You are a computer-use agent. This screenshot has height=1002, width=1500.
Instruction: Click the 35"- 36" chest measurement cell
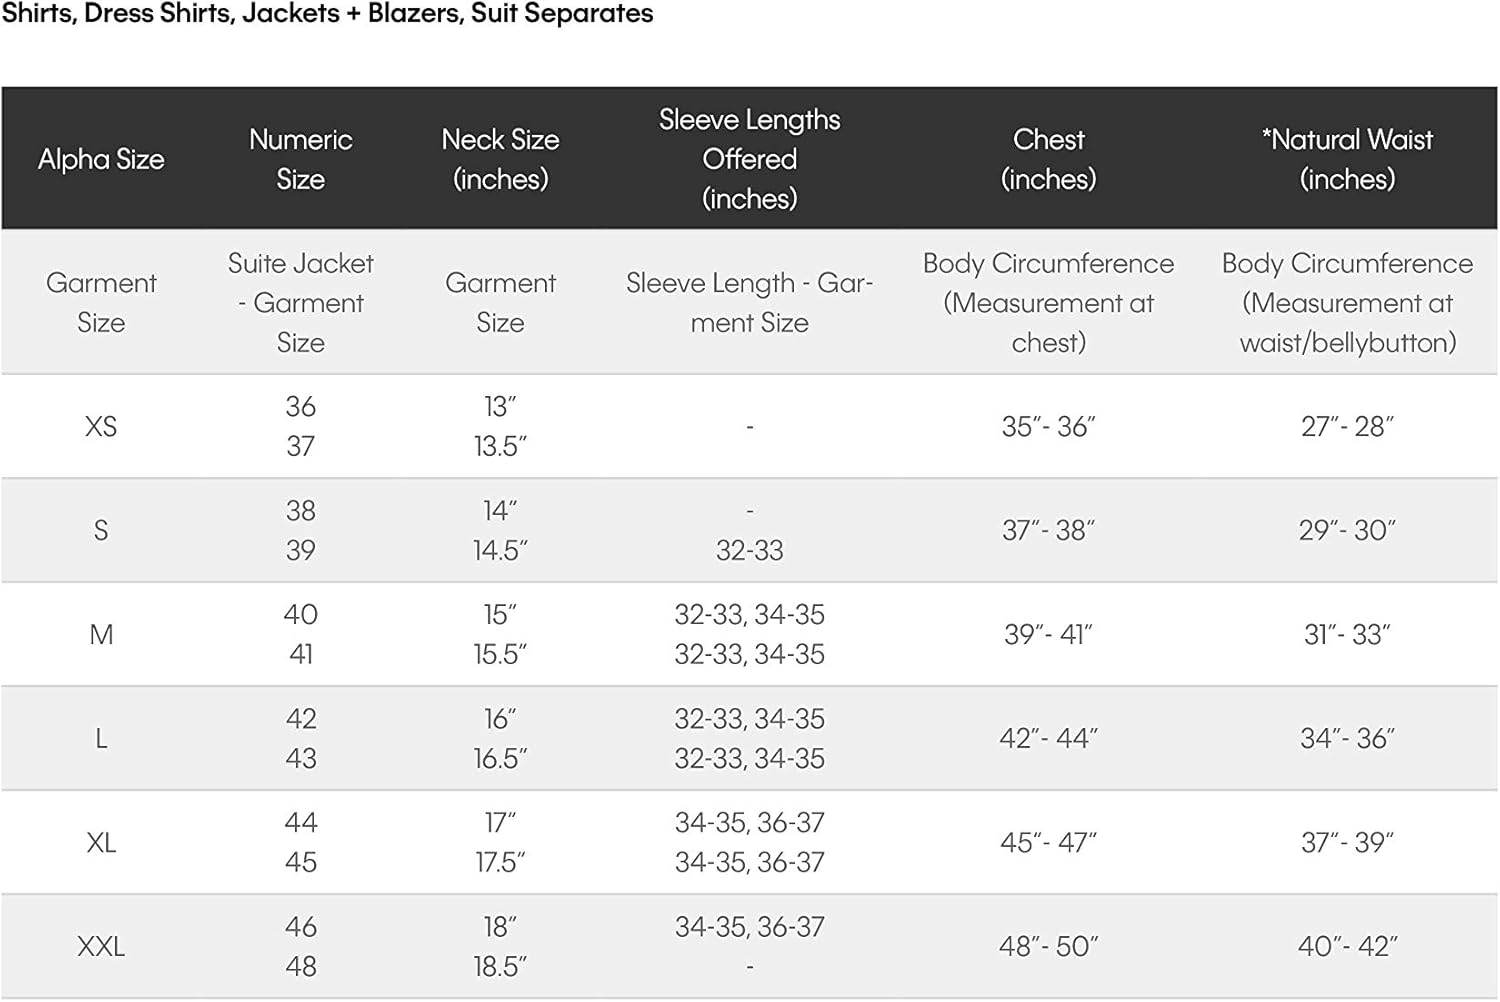[x=1048, y=427]
